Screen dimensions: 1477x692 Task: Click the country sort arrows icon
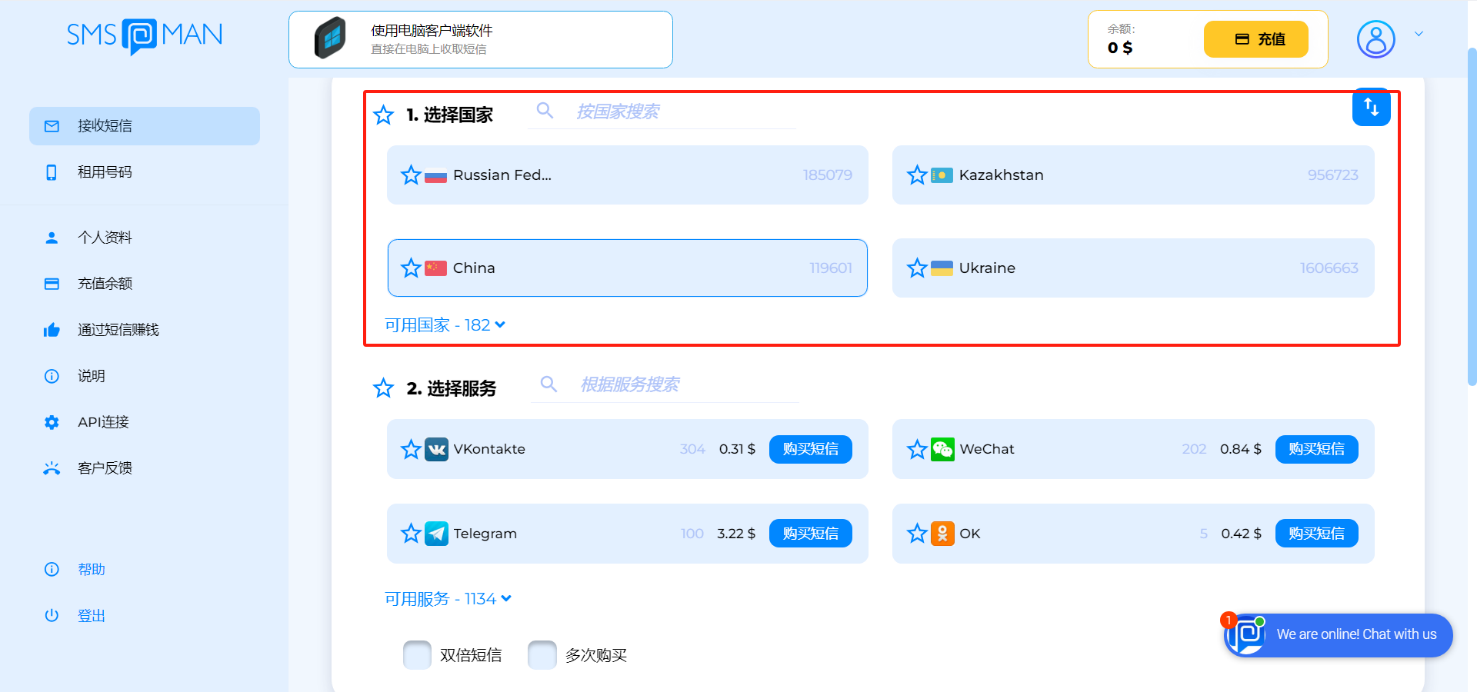tap(1371, 107)
